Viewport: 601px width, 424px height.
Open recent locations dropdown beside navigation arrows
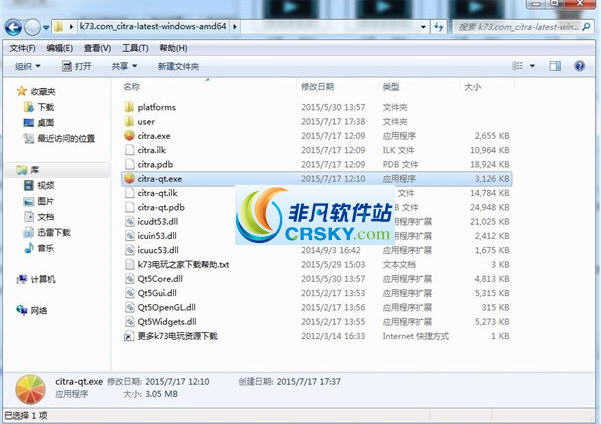tap(46, 28)
